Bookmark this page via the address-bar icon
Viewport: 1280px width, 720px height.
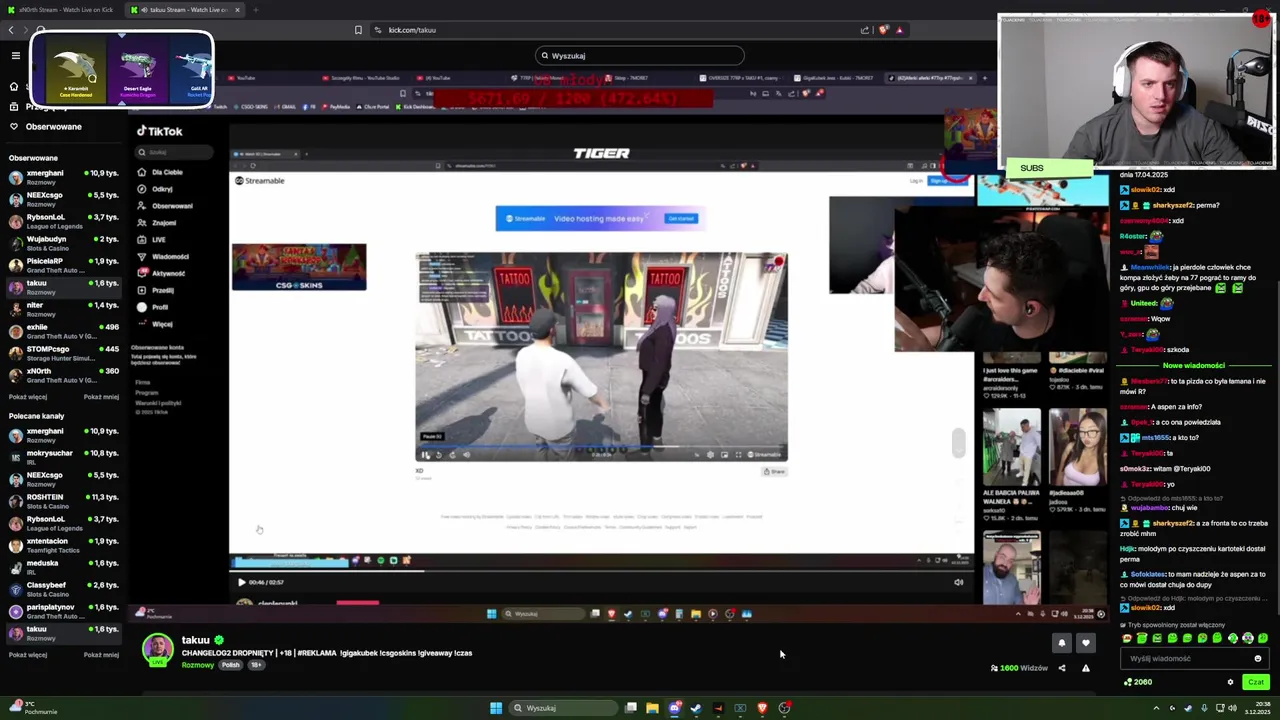pyautogui.click(x=358, y=30)
